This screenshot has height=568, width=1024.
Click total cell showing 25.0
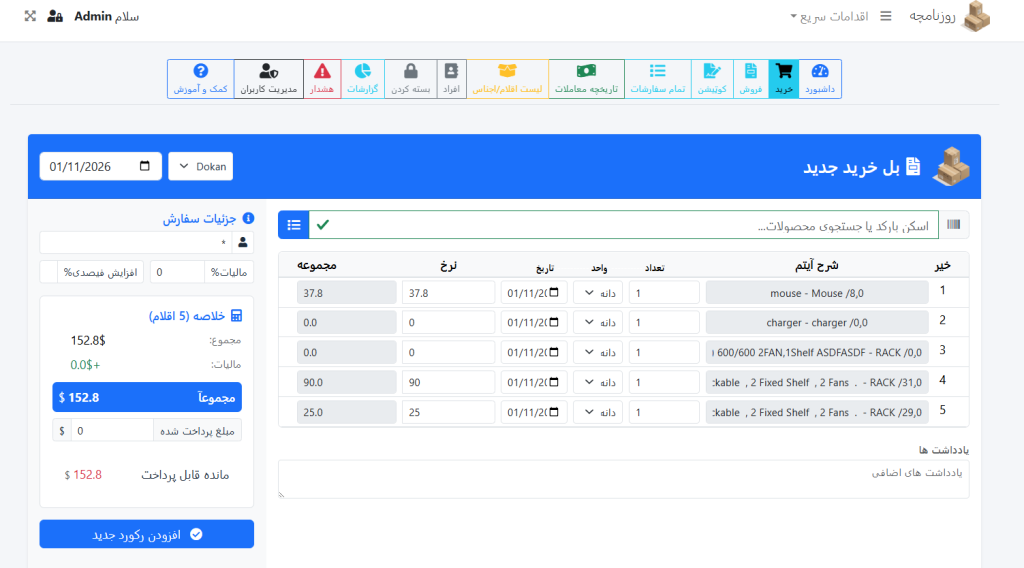(346, 412)
